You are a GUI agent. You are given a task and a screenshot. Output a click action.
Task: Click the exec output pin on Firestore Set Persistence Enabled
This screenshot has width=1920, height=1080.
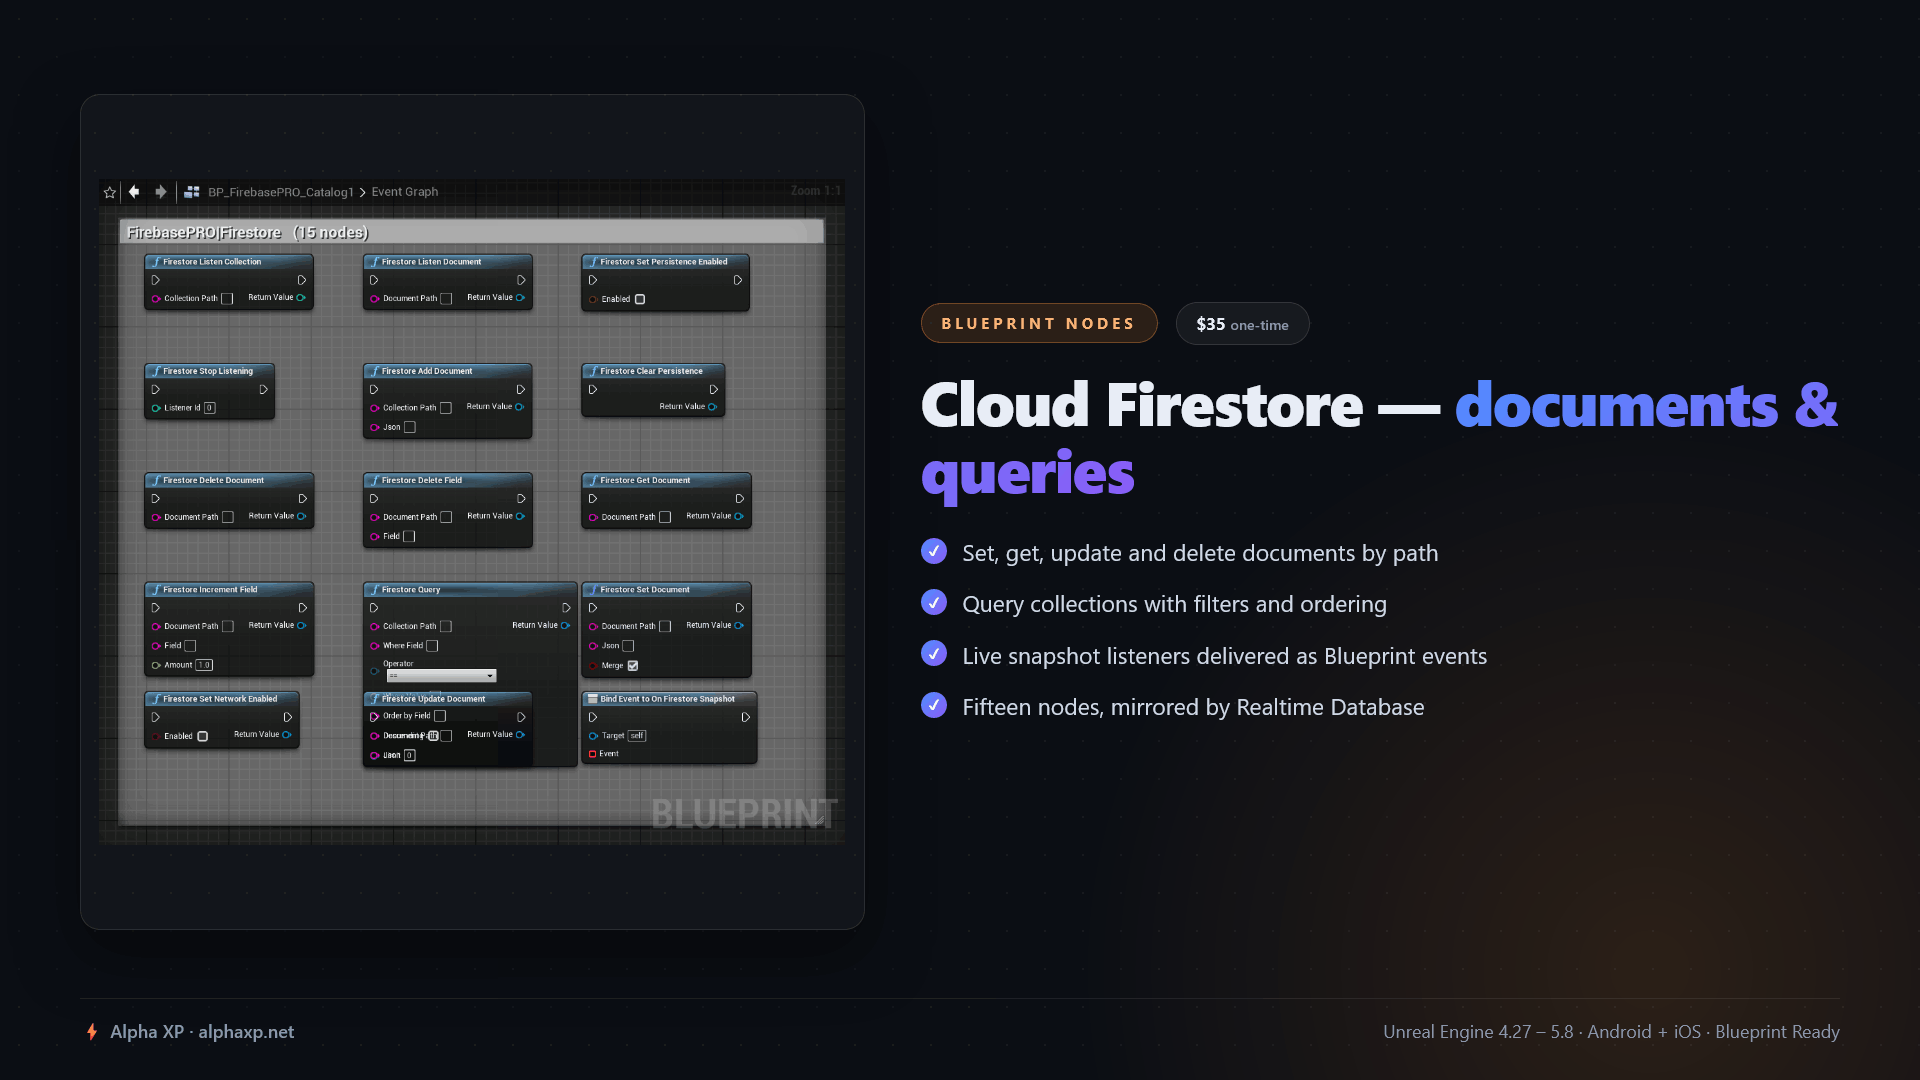(738, 280)
